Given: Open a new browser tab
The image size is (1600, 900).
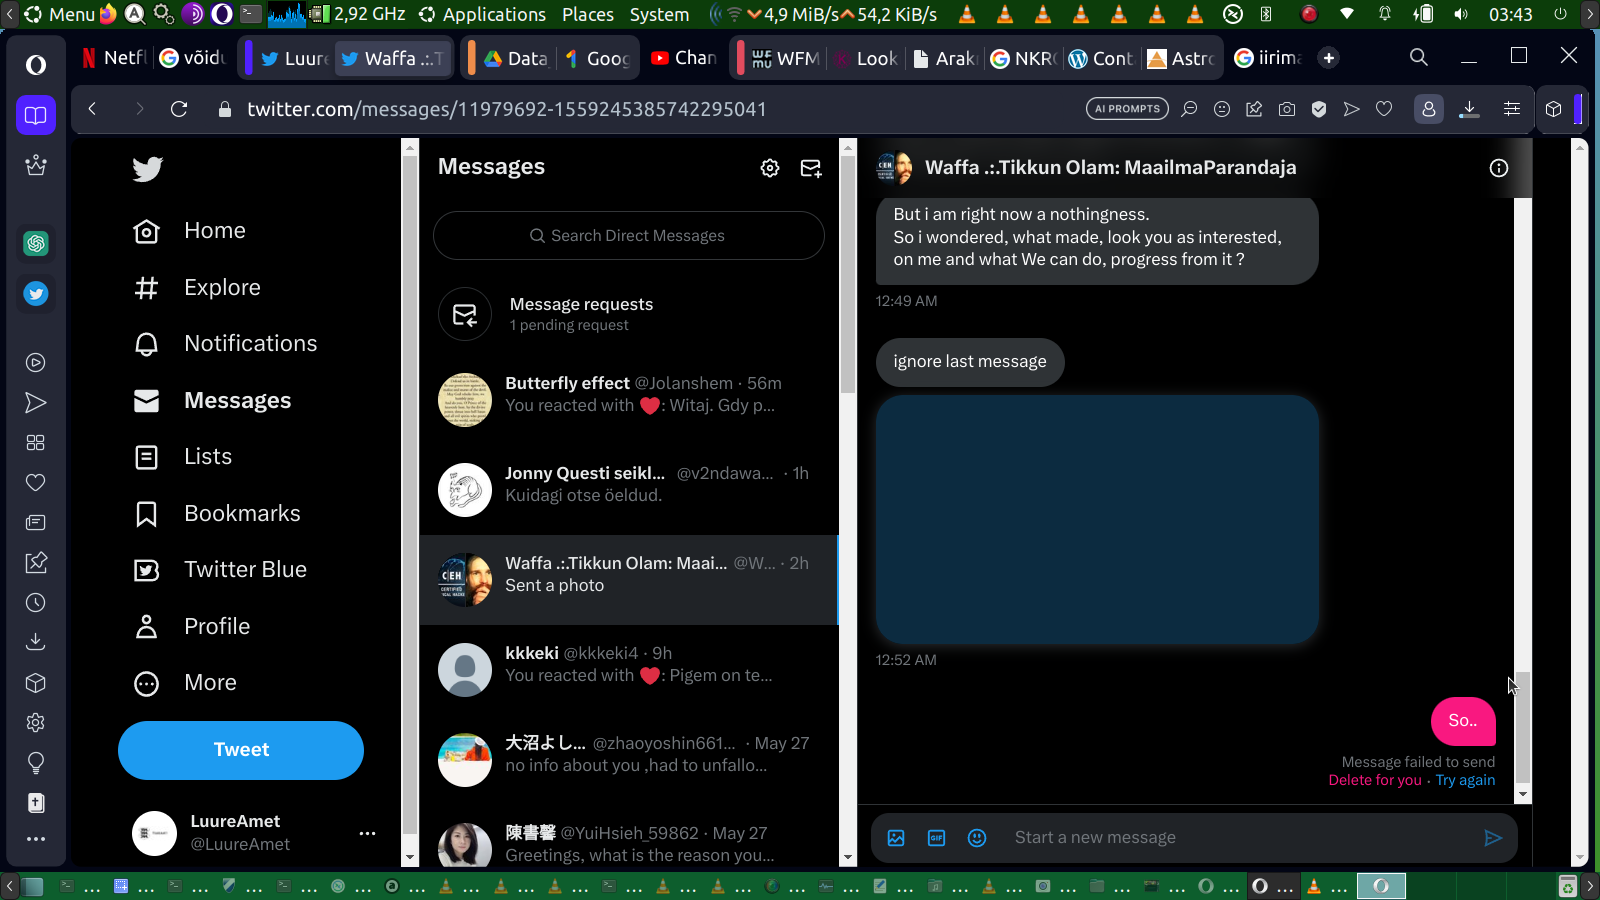Looking at the screenshot, I should [x=1328, y=58].
